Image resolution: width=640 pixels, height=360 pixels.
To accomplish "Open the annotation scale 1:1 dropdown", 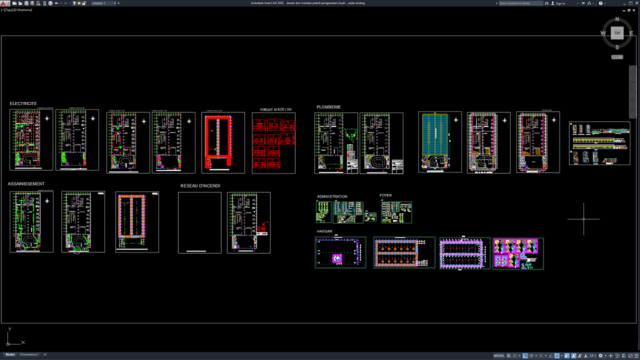I will click(x=593, y=356).
